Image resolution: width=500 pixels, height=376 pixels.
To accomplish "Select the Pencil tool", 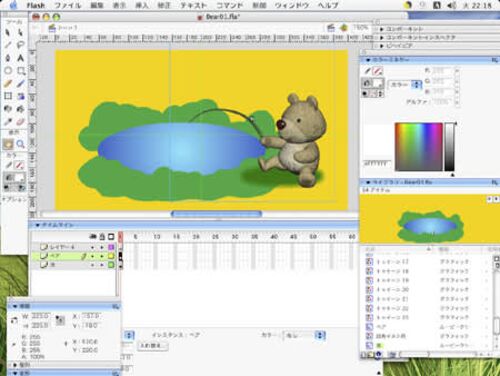I will click(8, 83).
